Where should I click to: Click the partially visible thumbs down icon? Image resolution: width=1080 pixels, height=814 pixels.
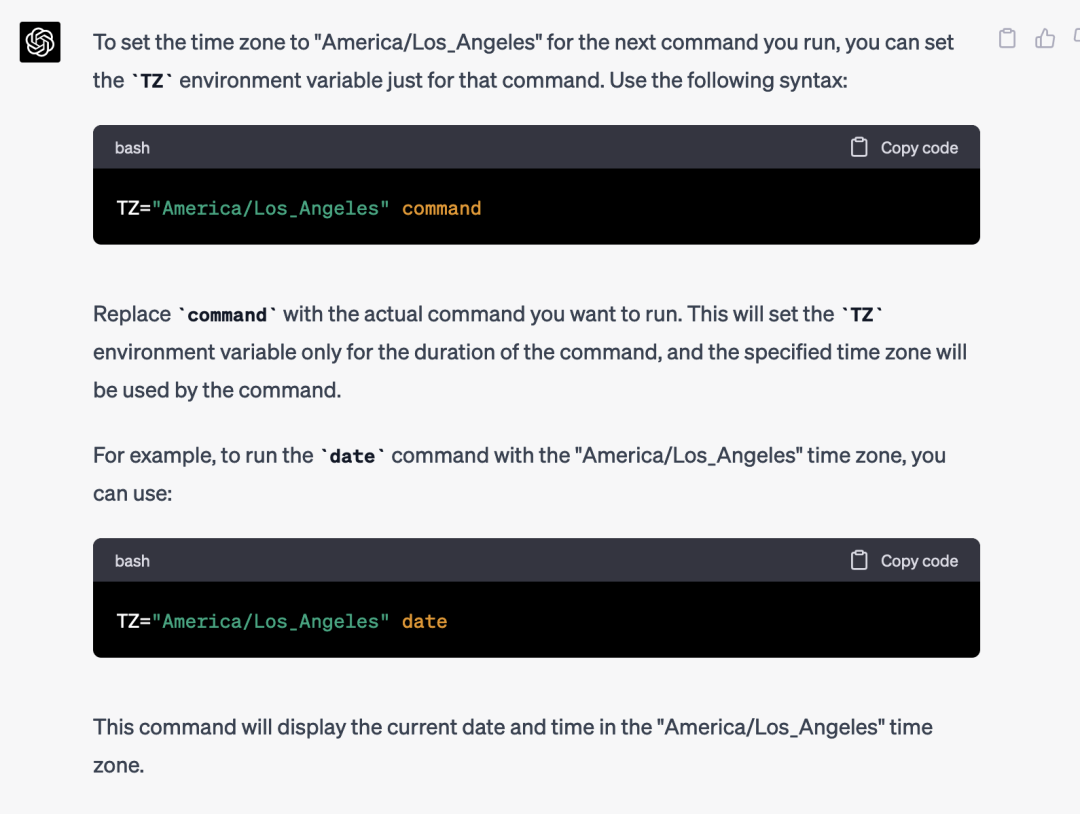point(1077,35)
